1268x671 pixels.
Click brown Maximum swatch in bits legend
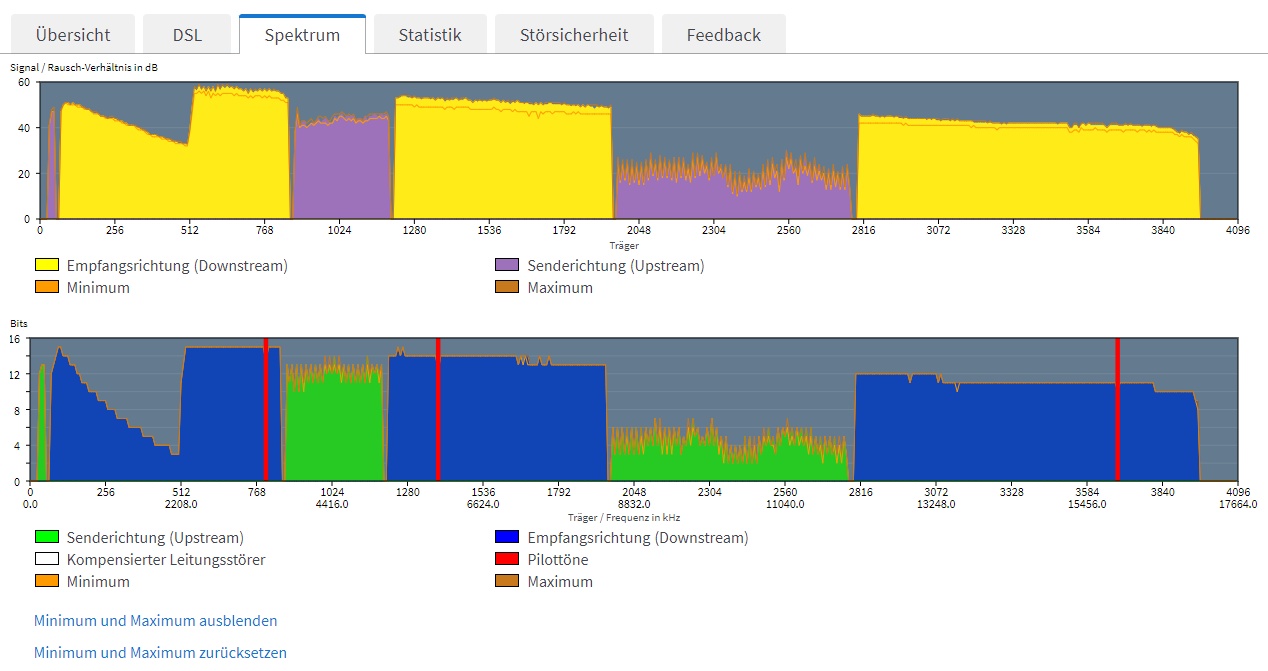tap(507, 582)
